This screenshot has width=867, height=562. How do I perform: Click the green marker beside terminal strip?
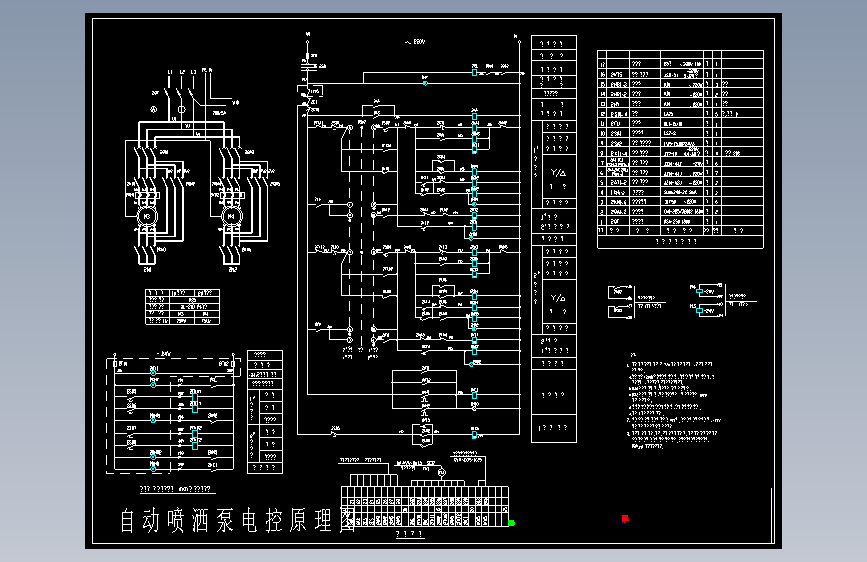point(511,523)
